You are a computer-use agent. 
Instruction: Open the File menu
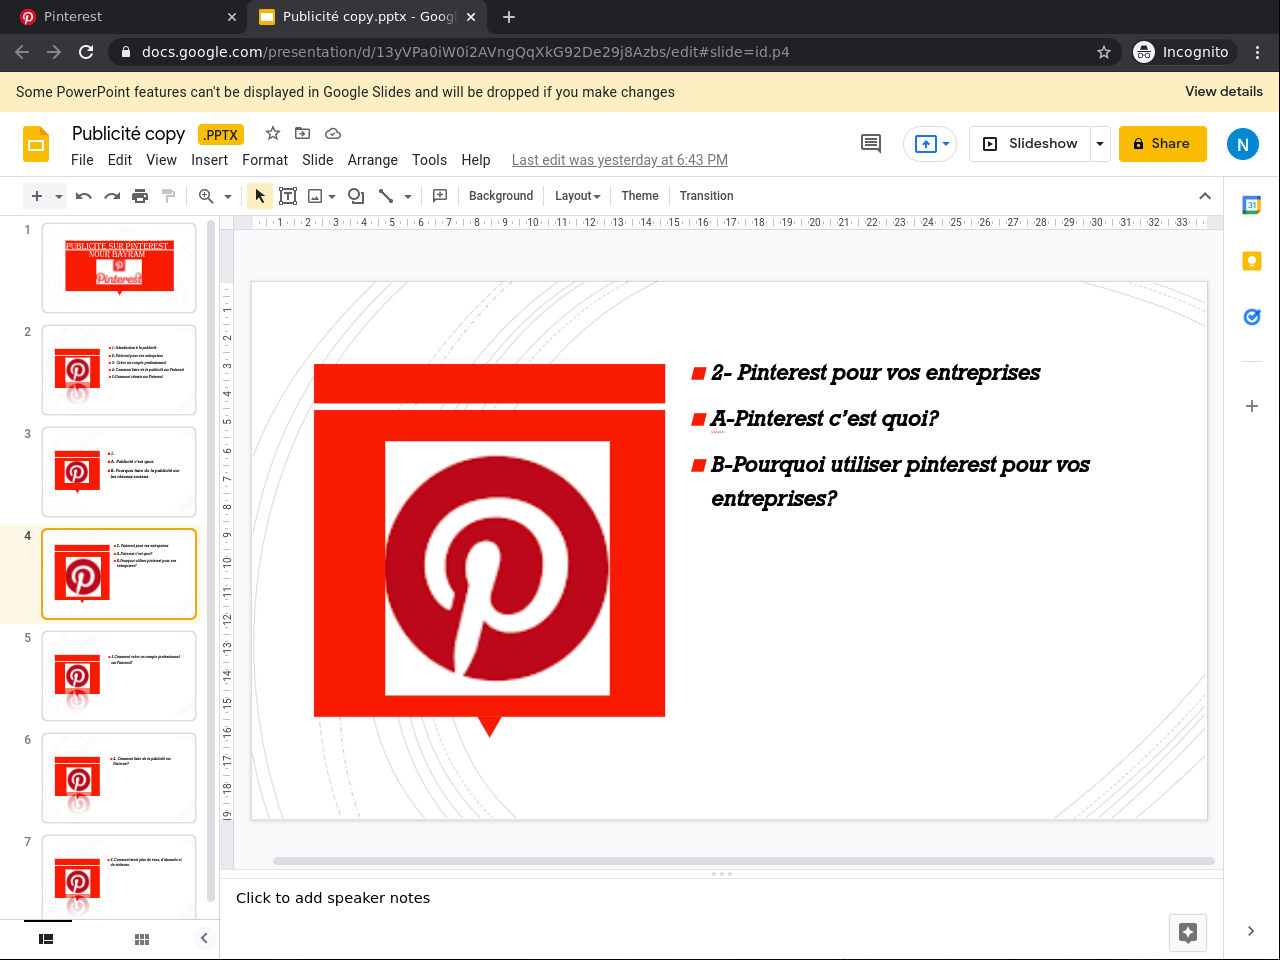coord(82,160)
